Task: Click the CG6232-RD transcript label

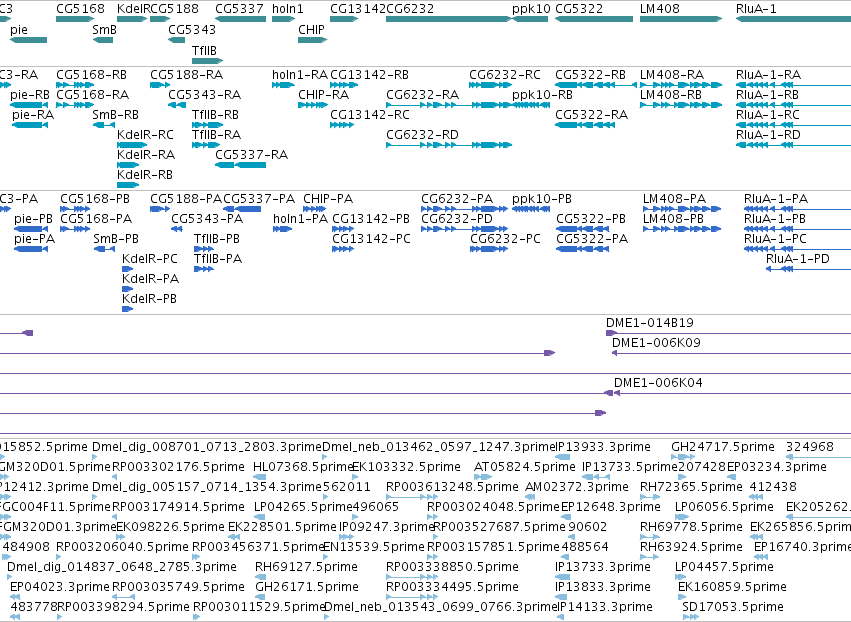Action: (422, 135)
